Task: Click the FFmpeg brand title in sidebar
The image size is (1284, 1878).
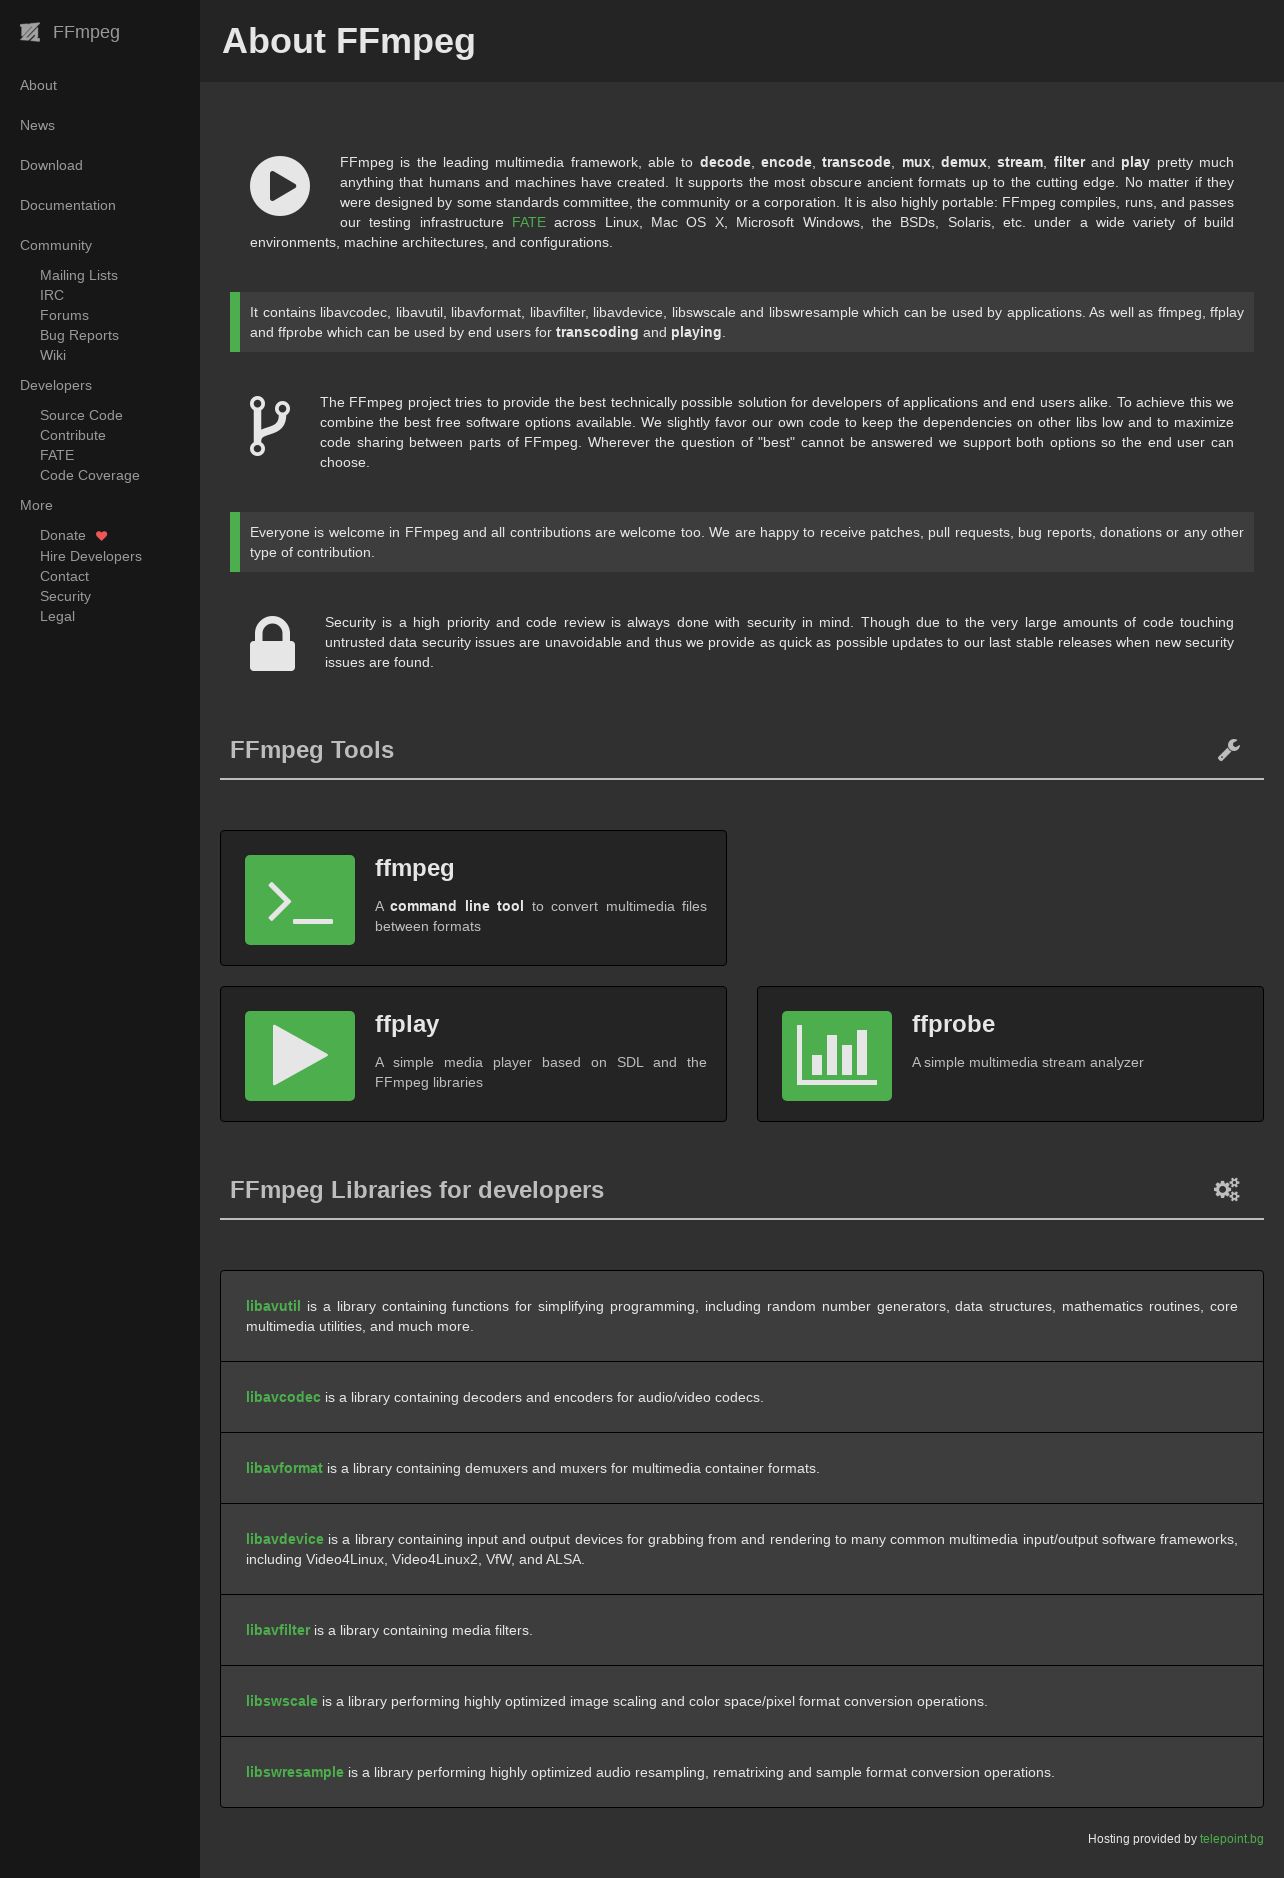Action: (x=86, y=32)
